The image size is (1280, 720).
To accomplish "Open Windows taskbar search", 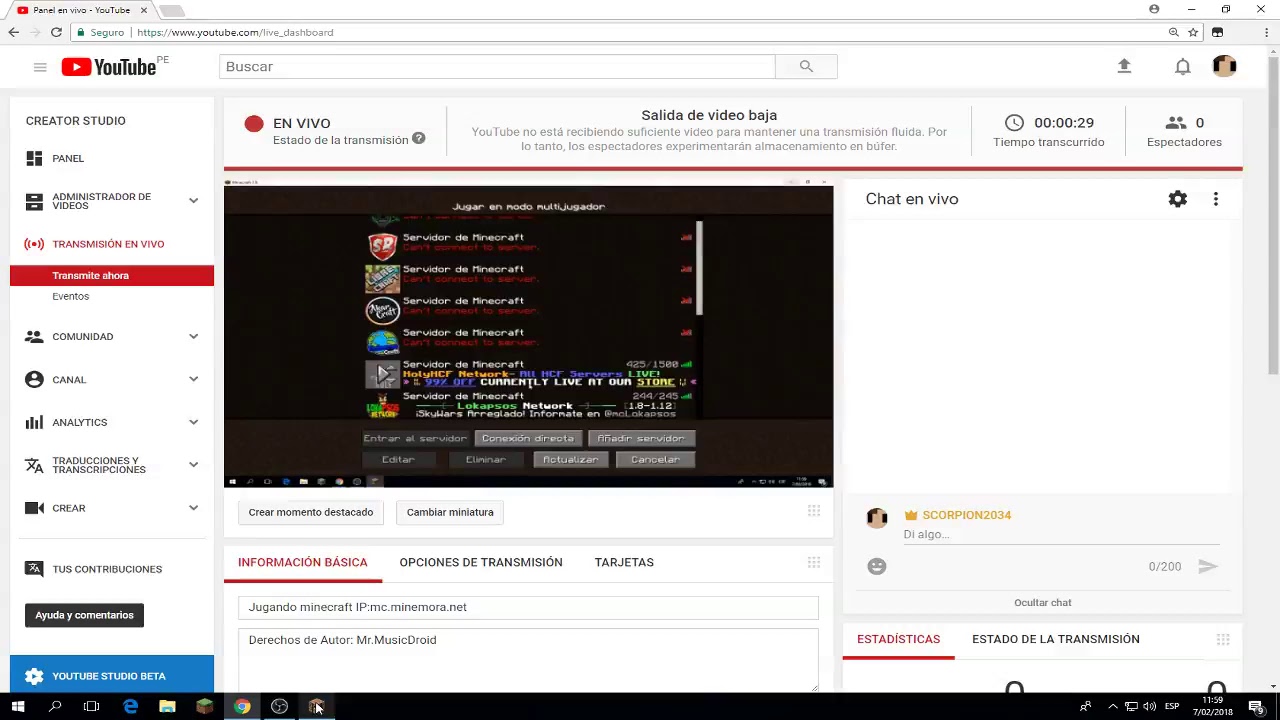I will [55, 707].
